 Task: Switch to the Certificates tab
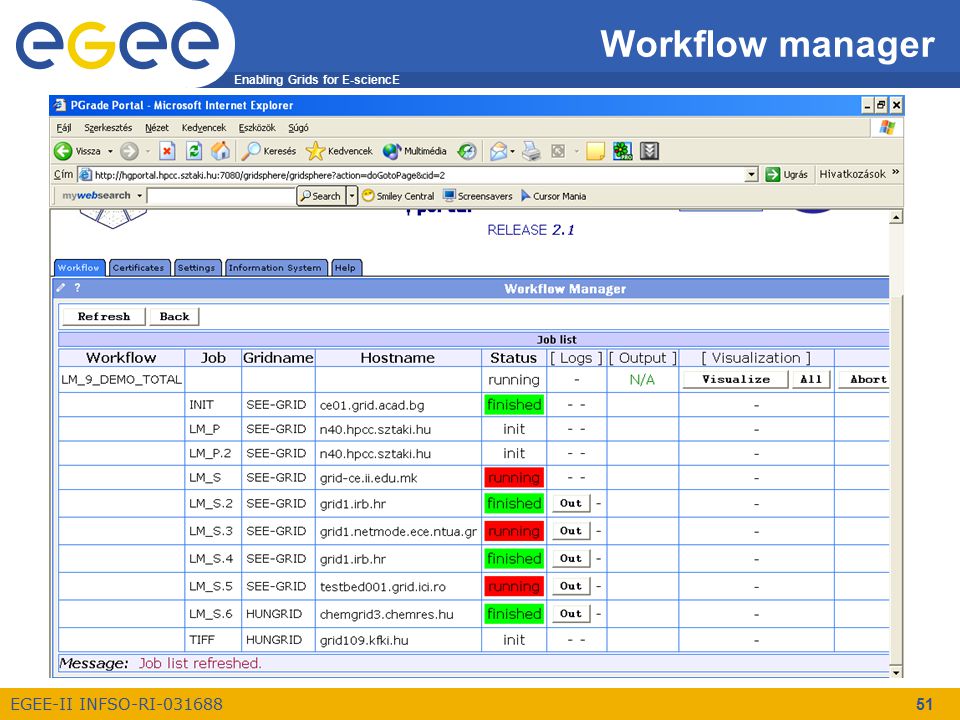tap(139, 268)
